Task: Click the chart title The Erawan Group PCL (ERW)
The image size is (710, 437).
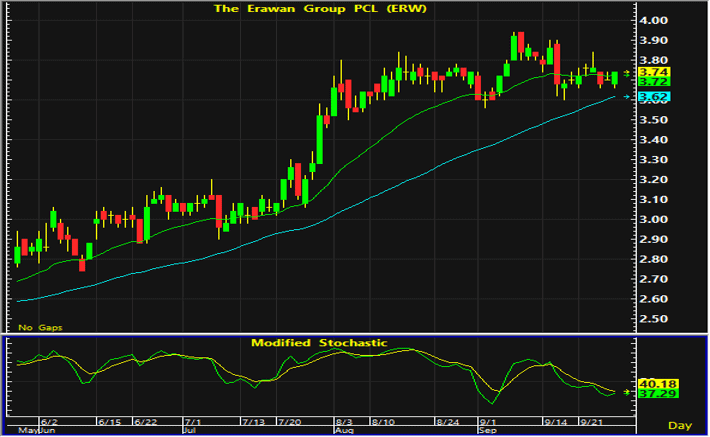Action: coord(320,9)
